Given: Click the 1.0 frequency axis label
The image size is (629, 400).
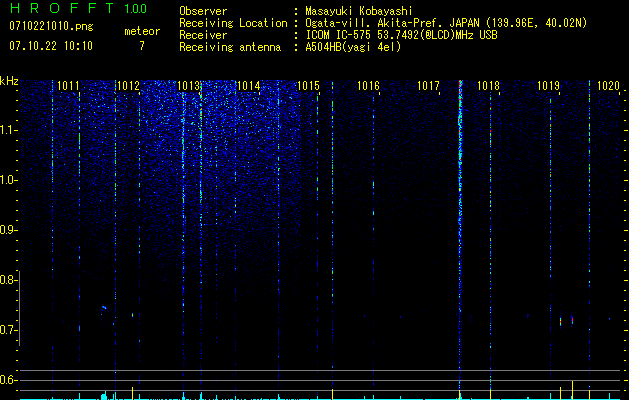Looking at the screenshot, I should tap(8, 180).
